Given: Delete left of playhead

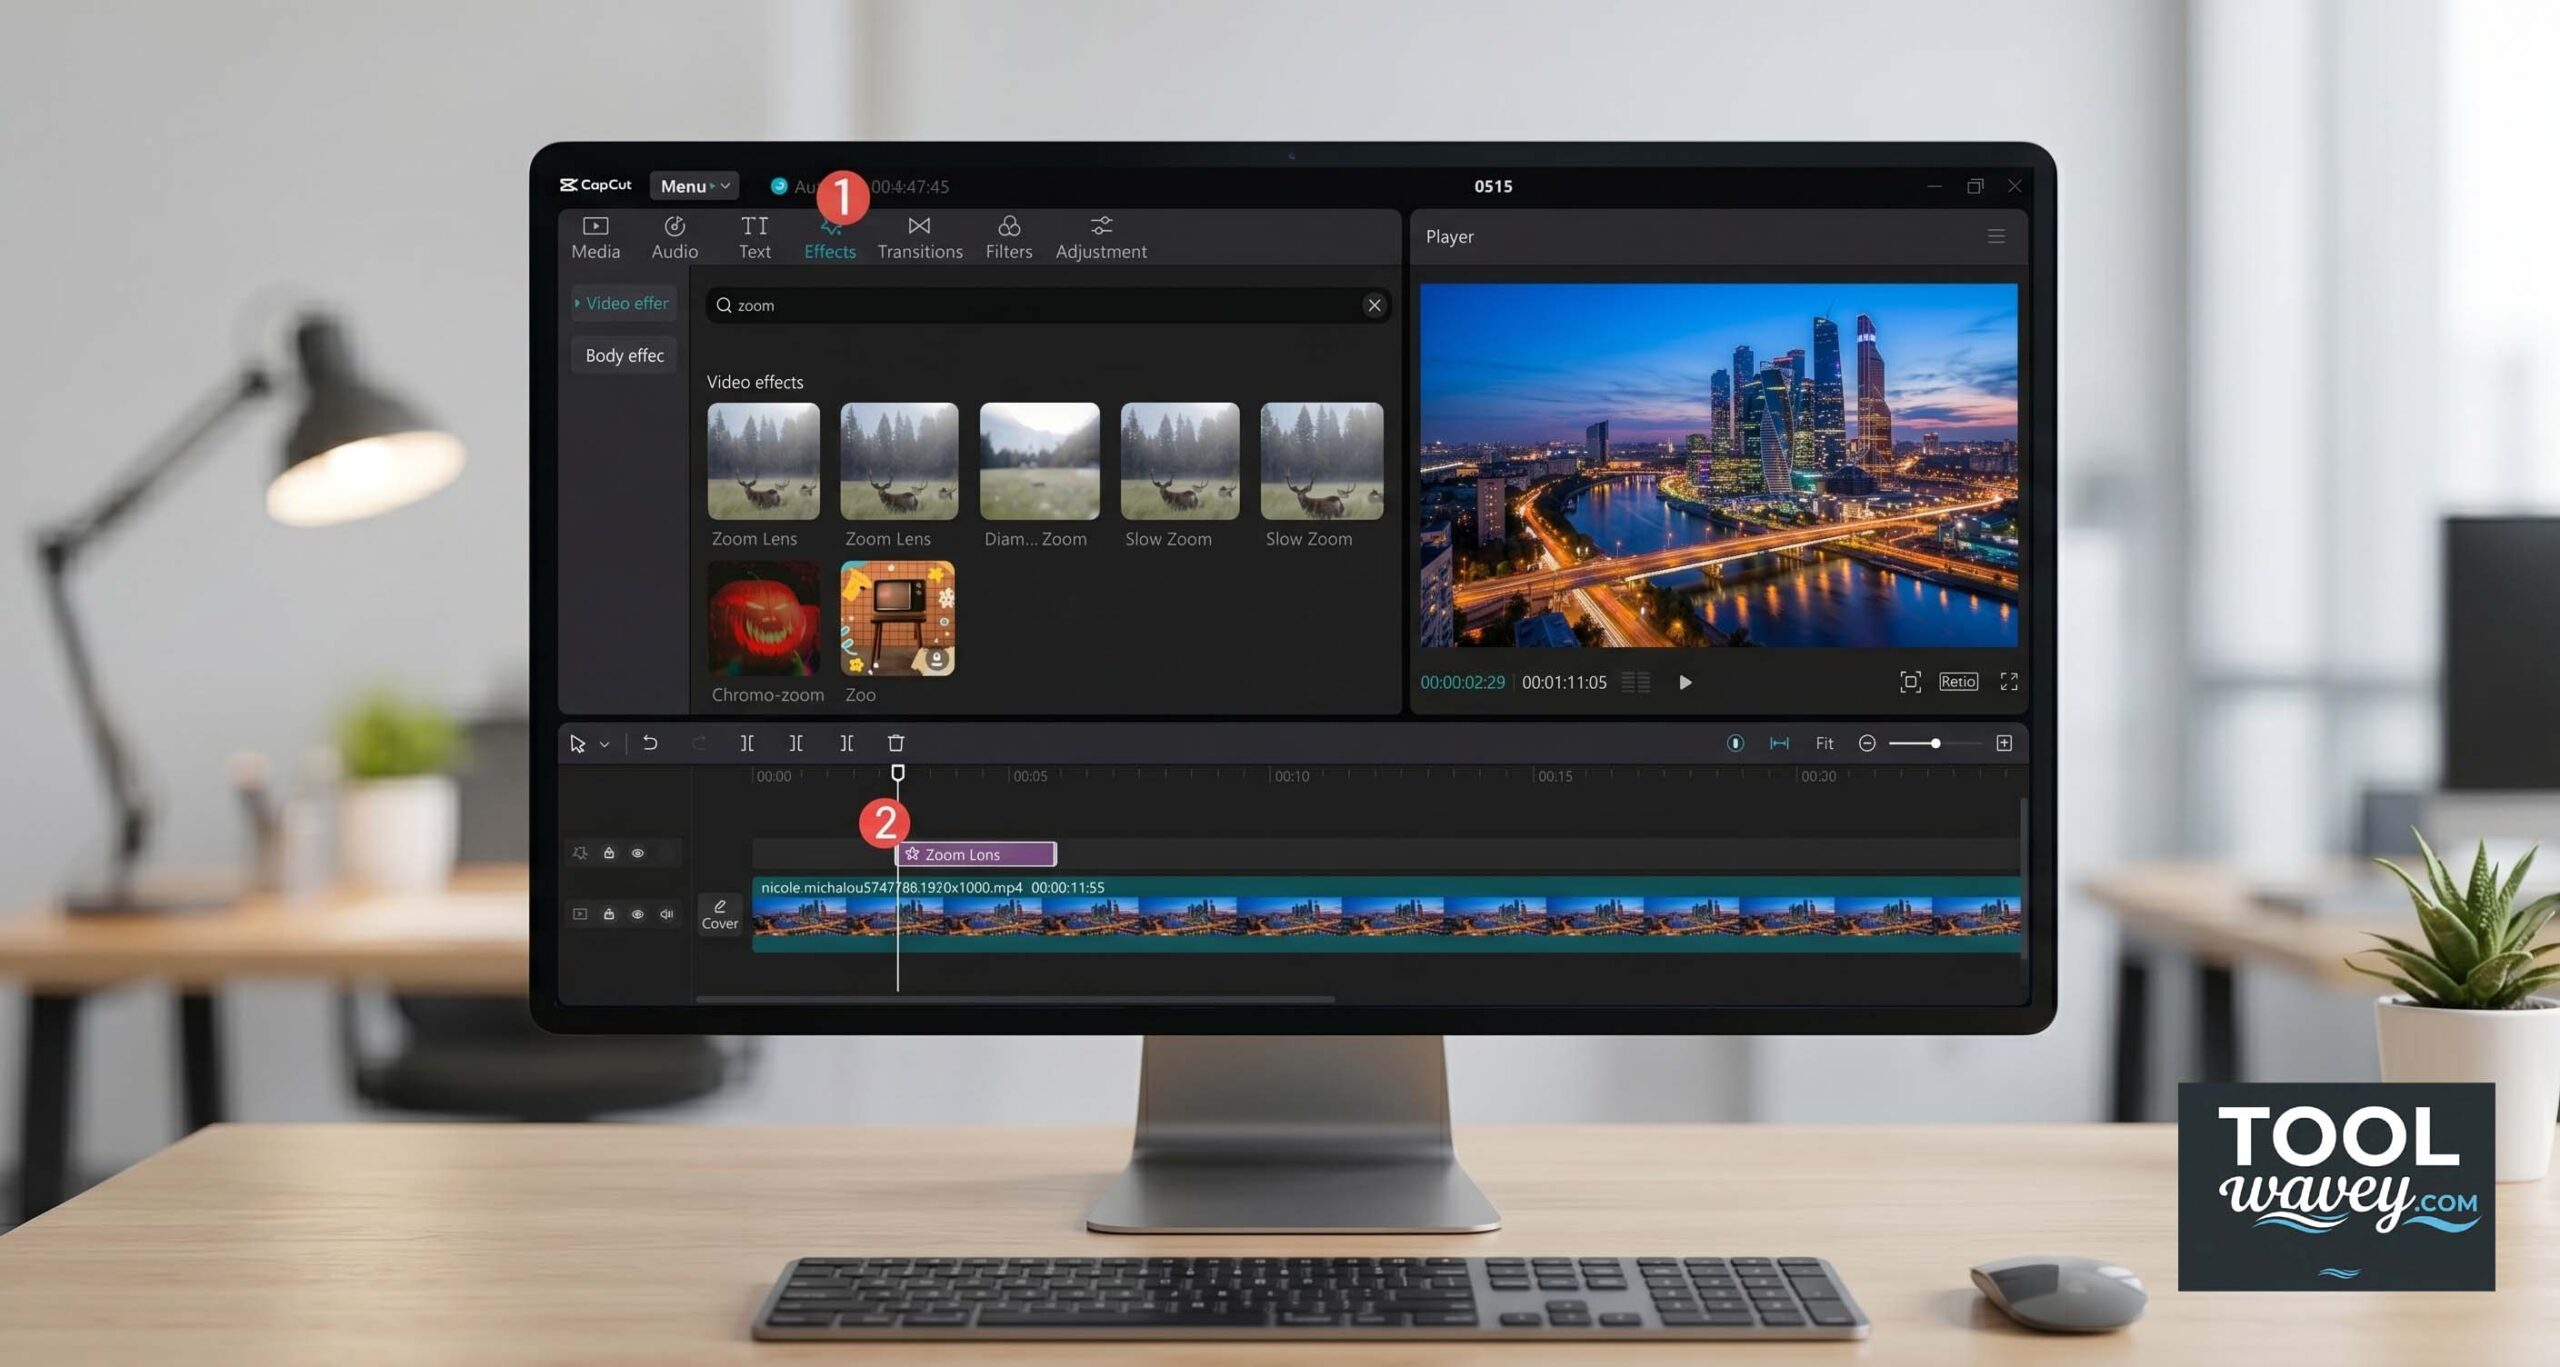Looking at the screenshot, I should point(796,743).
